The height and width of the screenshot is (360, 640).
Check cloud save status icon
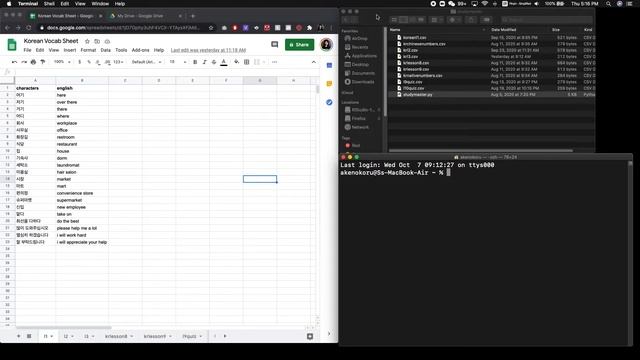107,41
